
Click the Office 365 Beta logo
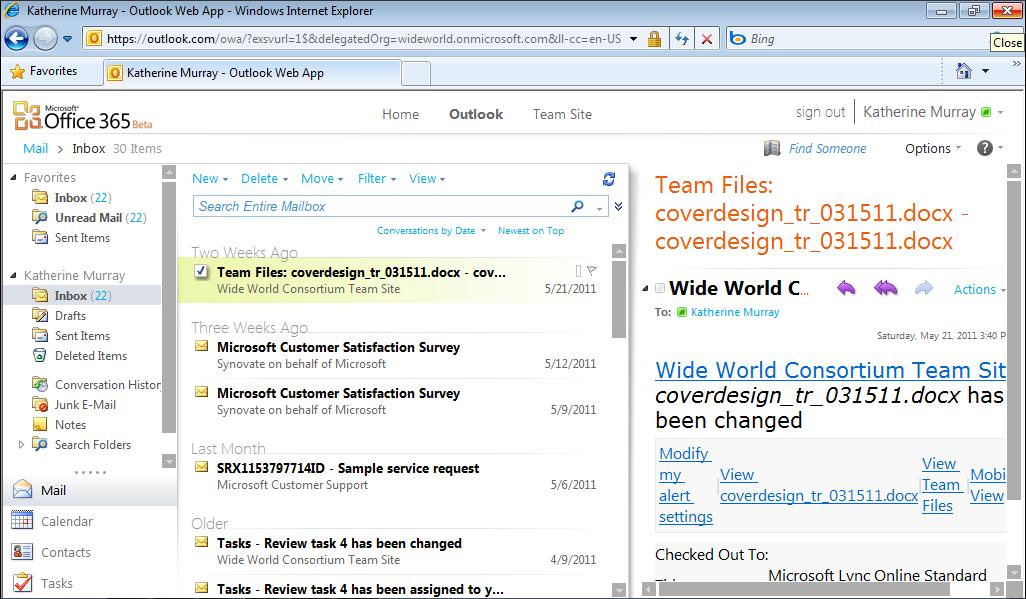pyautogui.click(x=82, y=117)
